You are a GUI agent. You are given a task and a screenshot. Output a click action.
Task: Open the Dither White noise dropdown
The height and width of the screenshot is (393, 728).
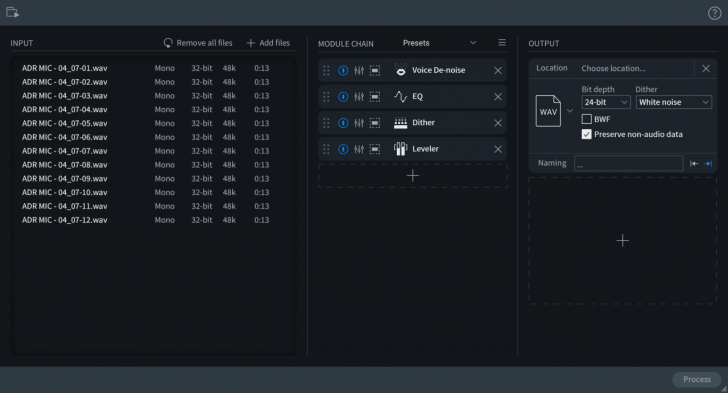point(674,102)
